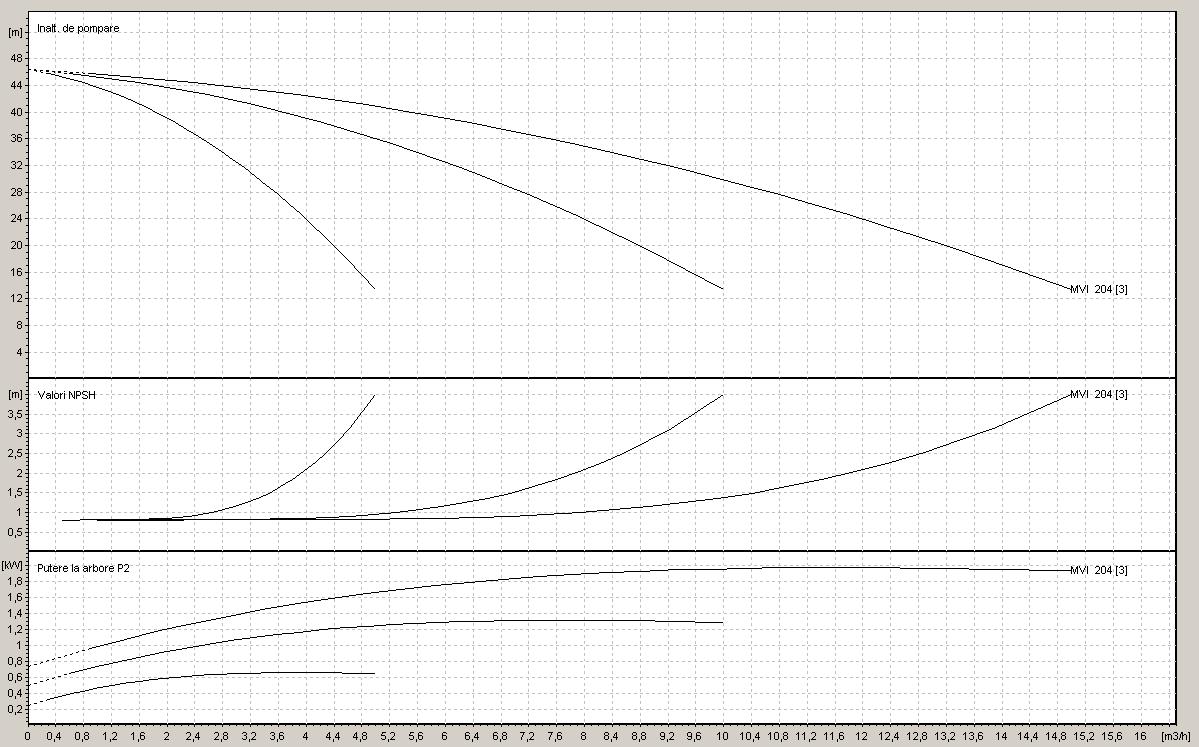
Task: Click the 1,8 tick on power axis
Action: (15, 581)
